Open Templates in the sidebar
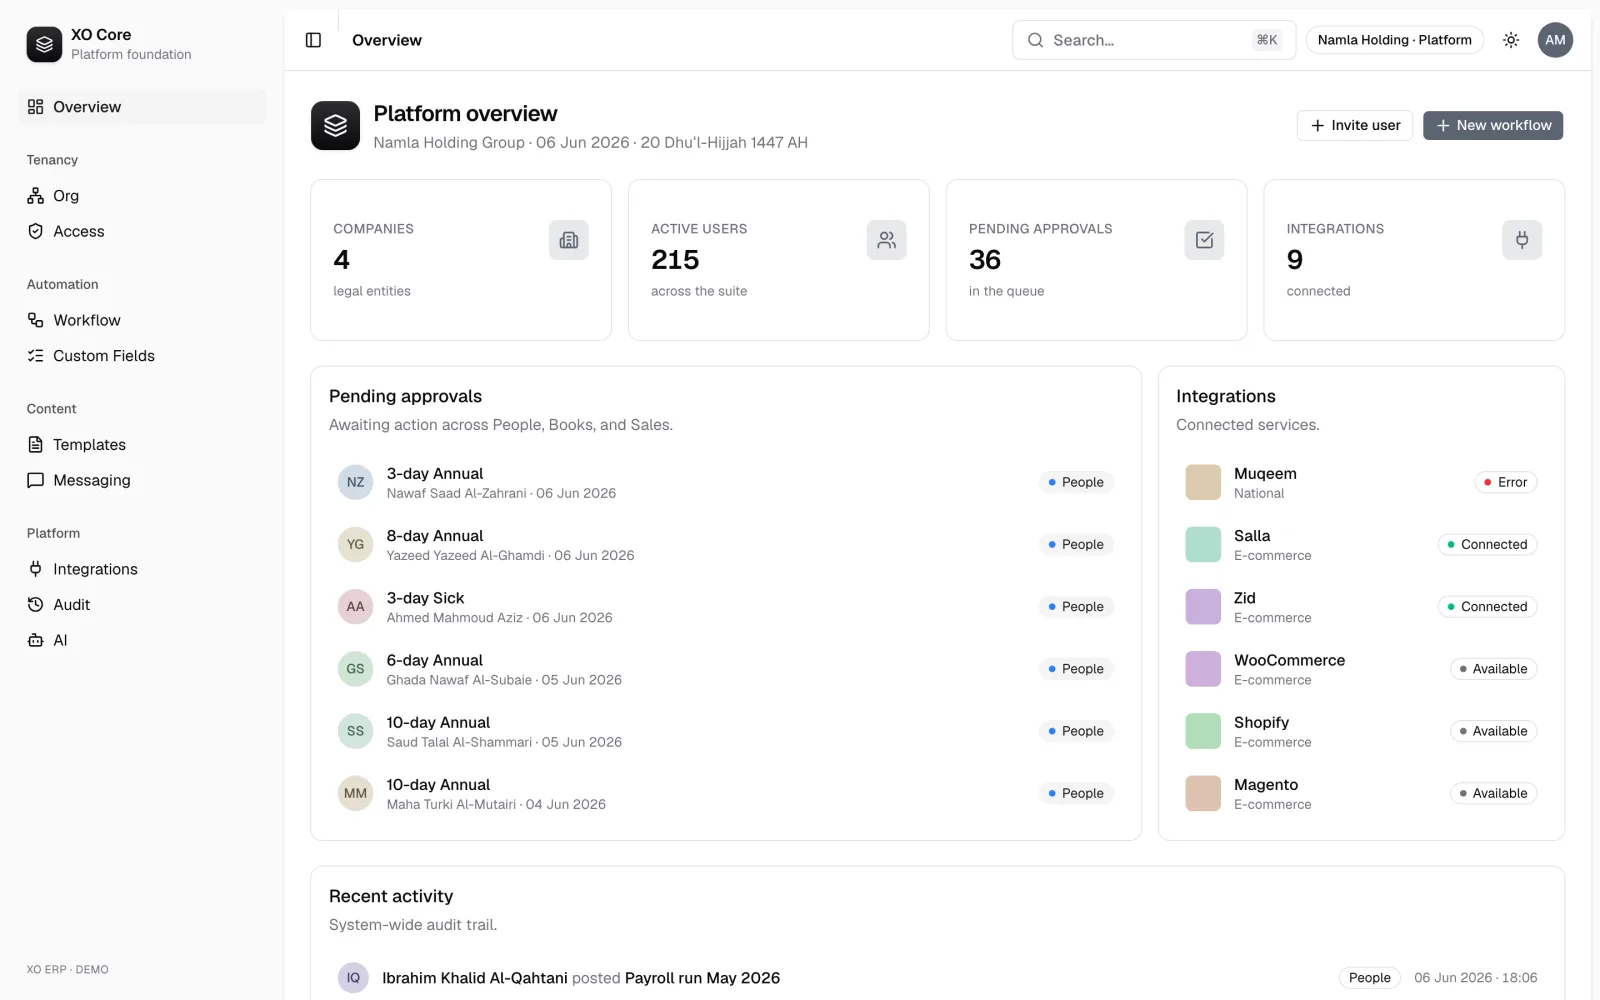 tap(142, 445)
